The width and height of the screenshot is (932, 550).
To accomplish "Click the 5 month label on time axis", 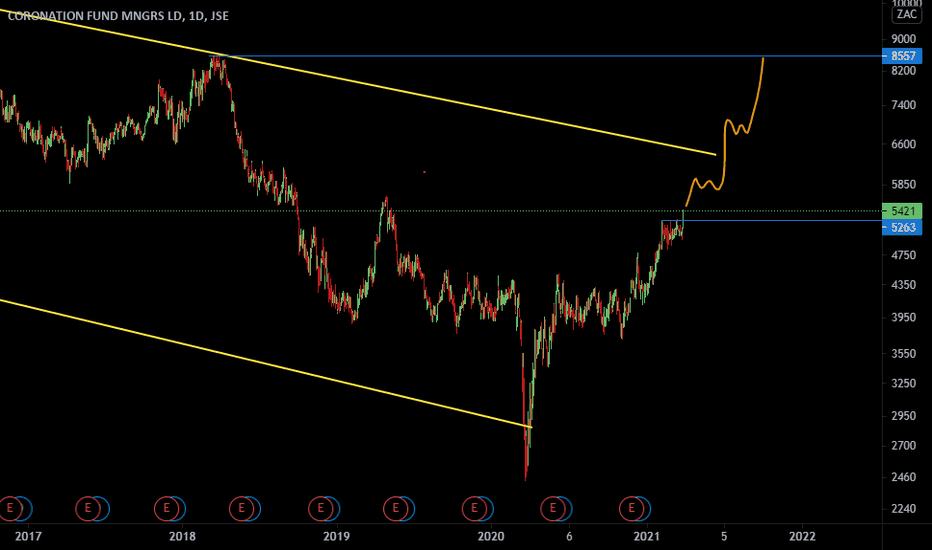I will 724,536.
